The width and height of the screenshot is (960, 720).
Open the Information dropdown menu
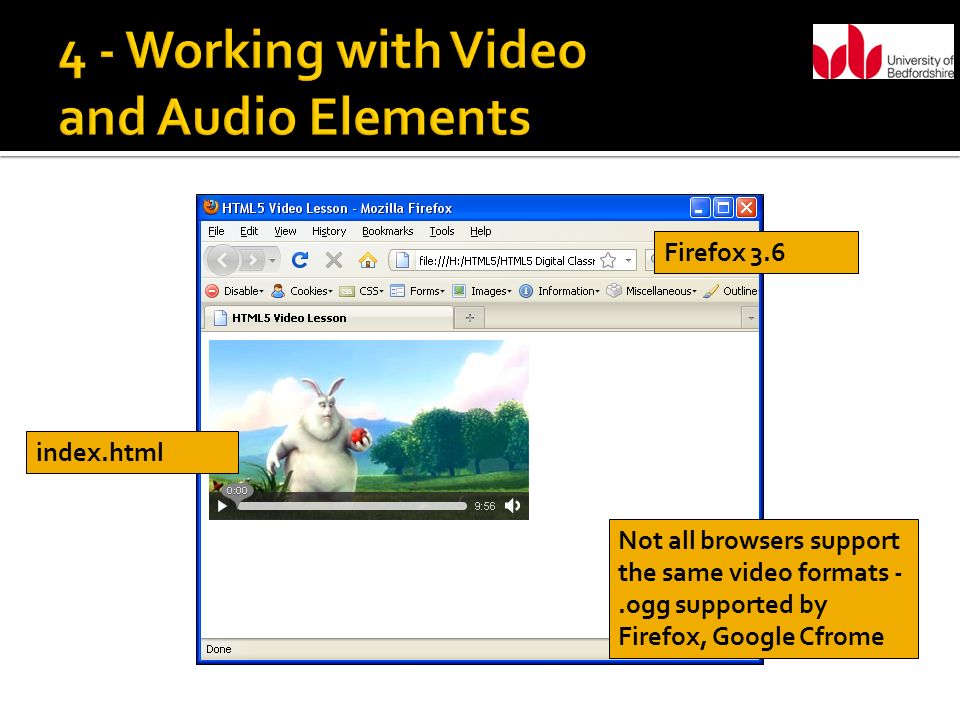[x=560, y=291]
